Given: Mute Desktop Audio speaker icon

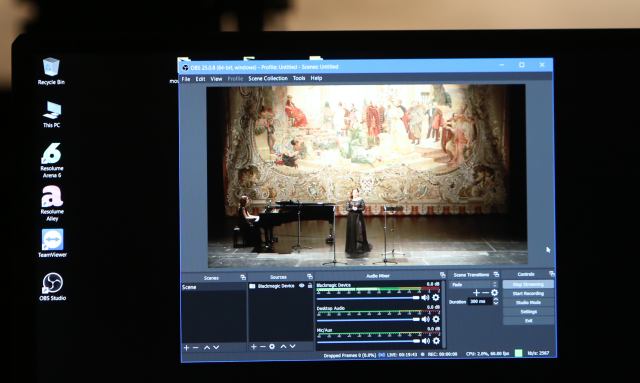Looking at the screenshot, I should [x=425, y=319].
